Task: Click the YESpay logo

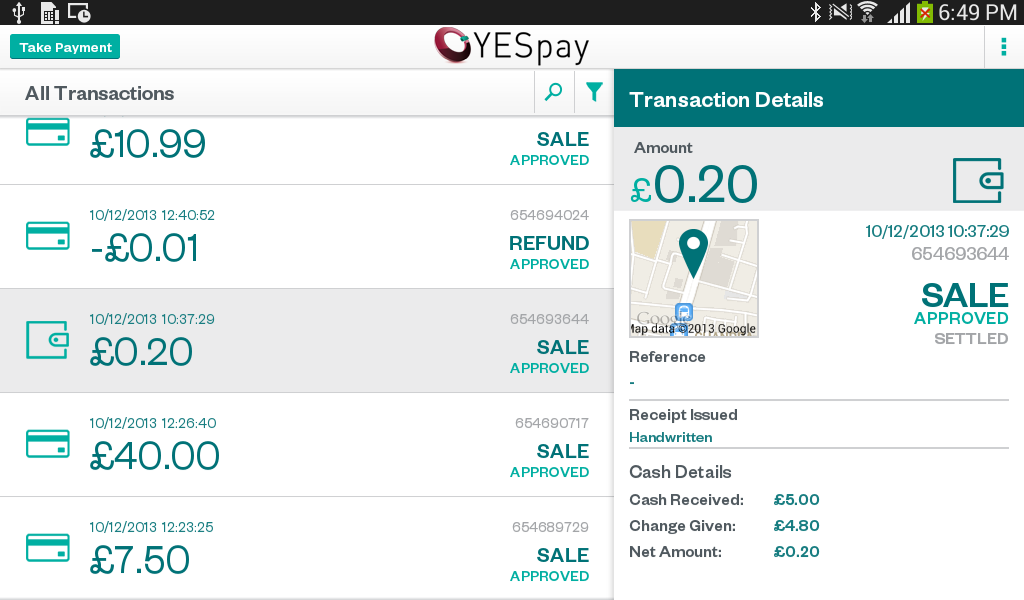Action: tap(511, 46)
